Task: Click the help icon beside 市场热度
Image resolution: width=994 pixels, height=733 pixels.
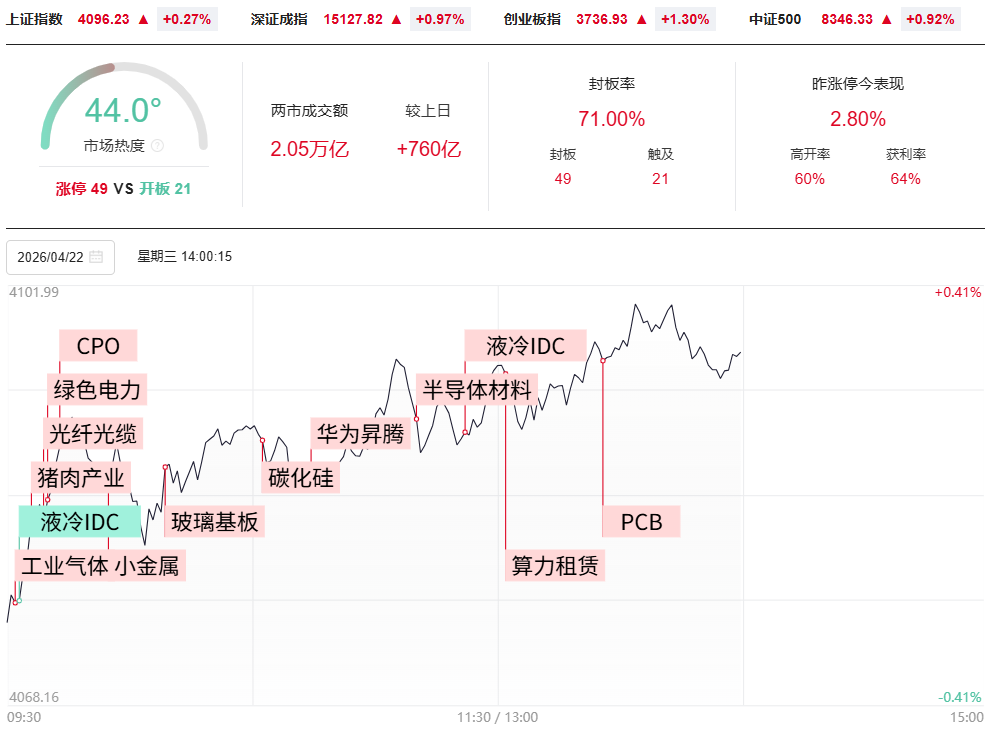Action: (x=157, y=146)
